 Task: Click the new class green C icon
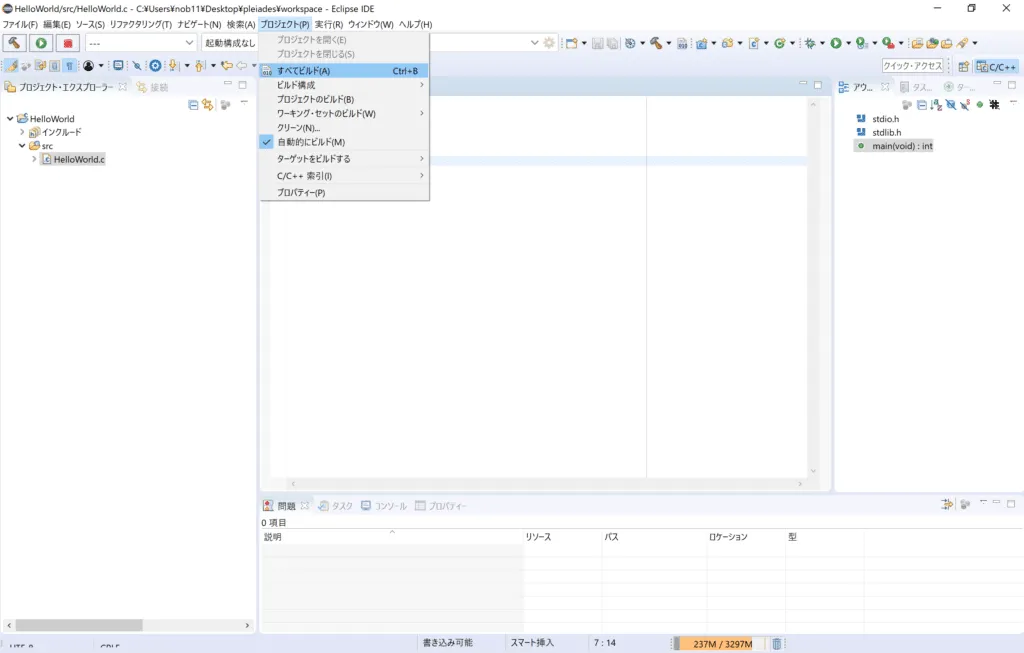[779, 43]
